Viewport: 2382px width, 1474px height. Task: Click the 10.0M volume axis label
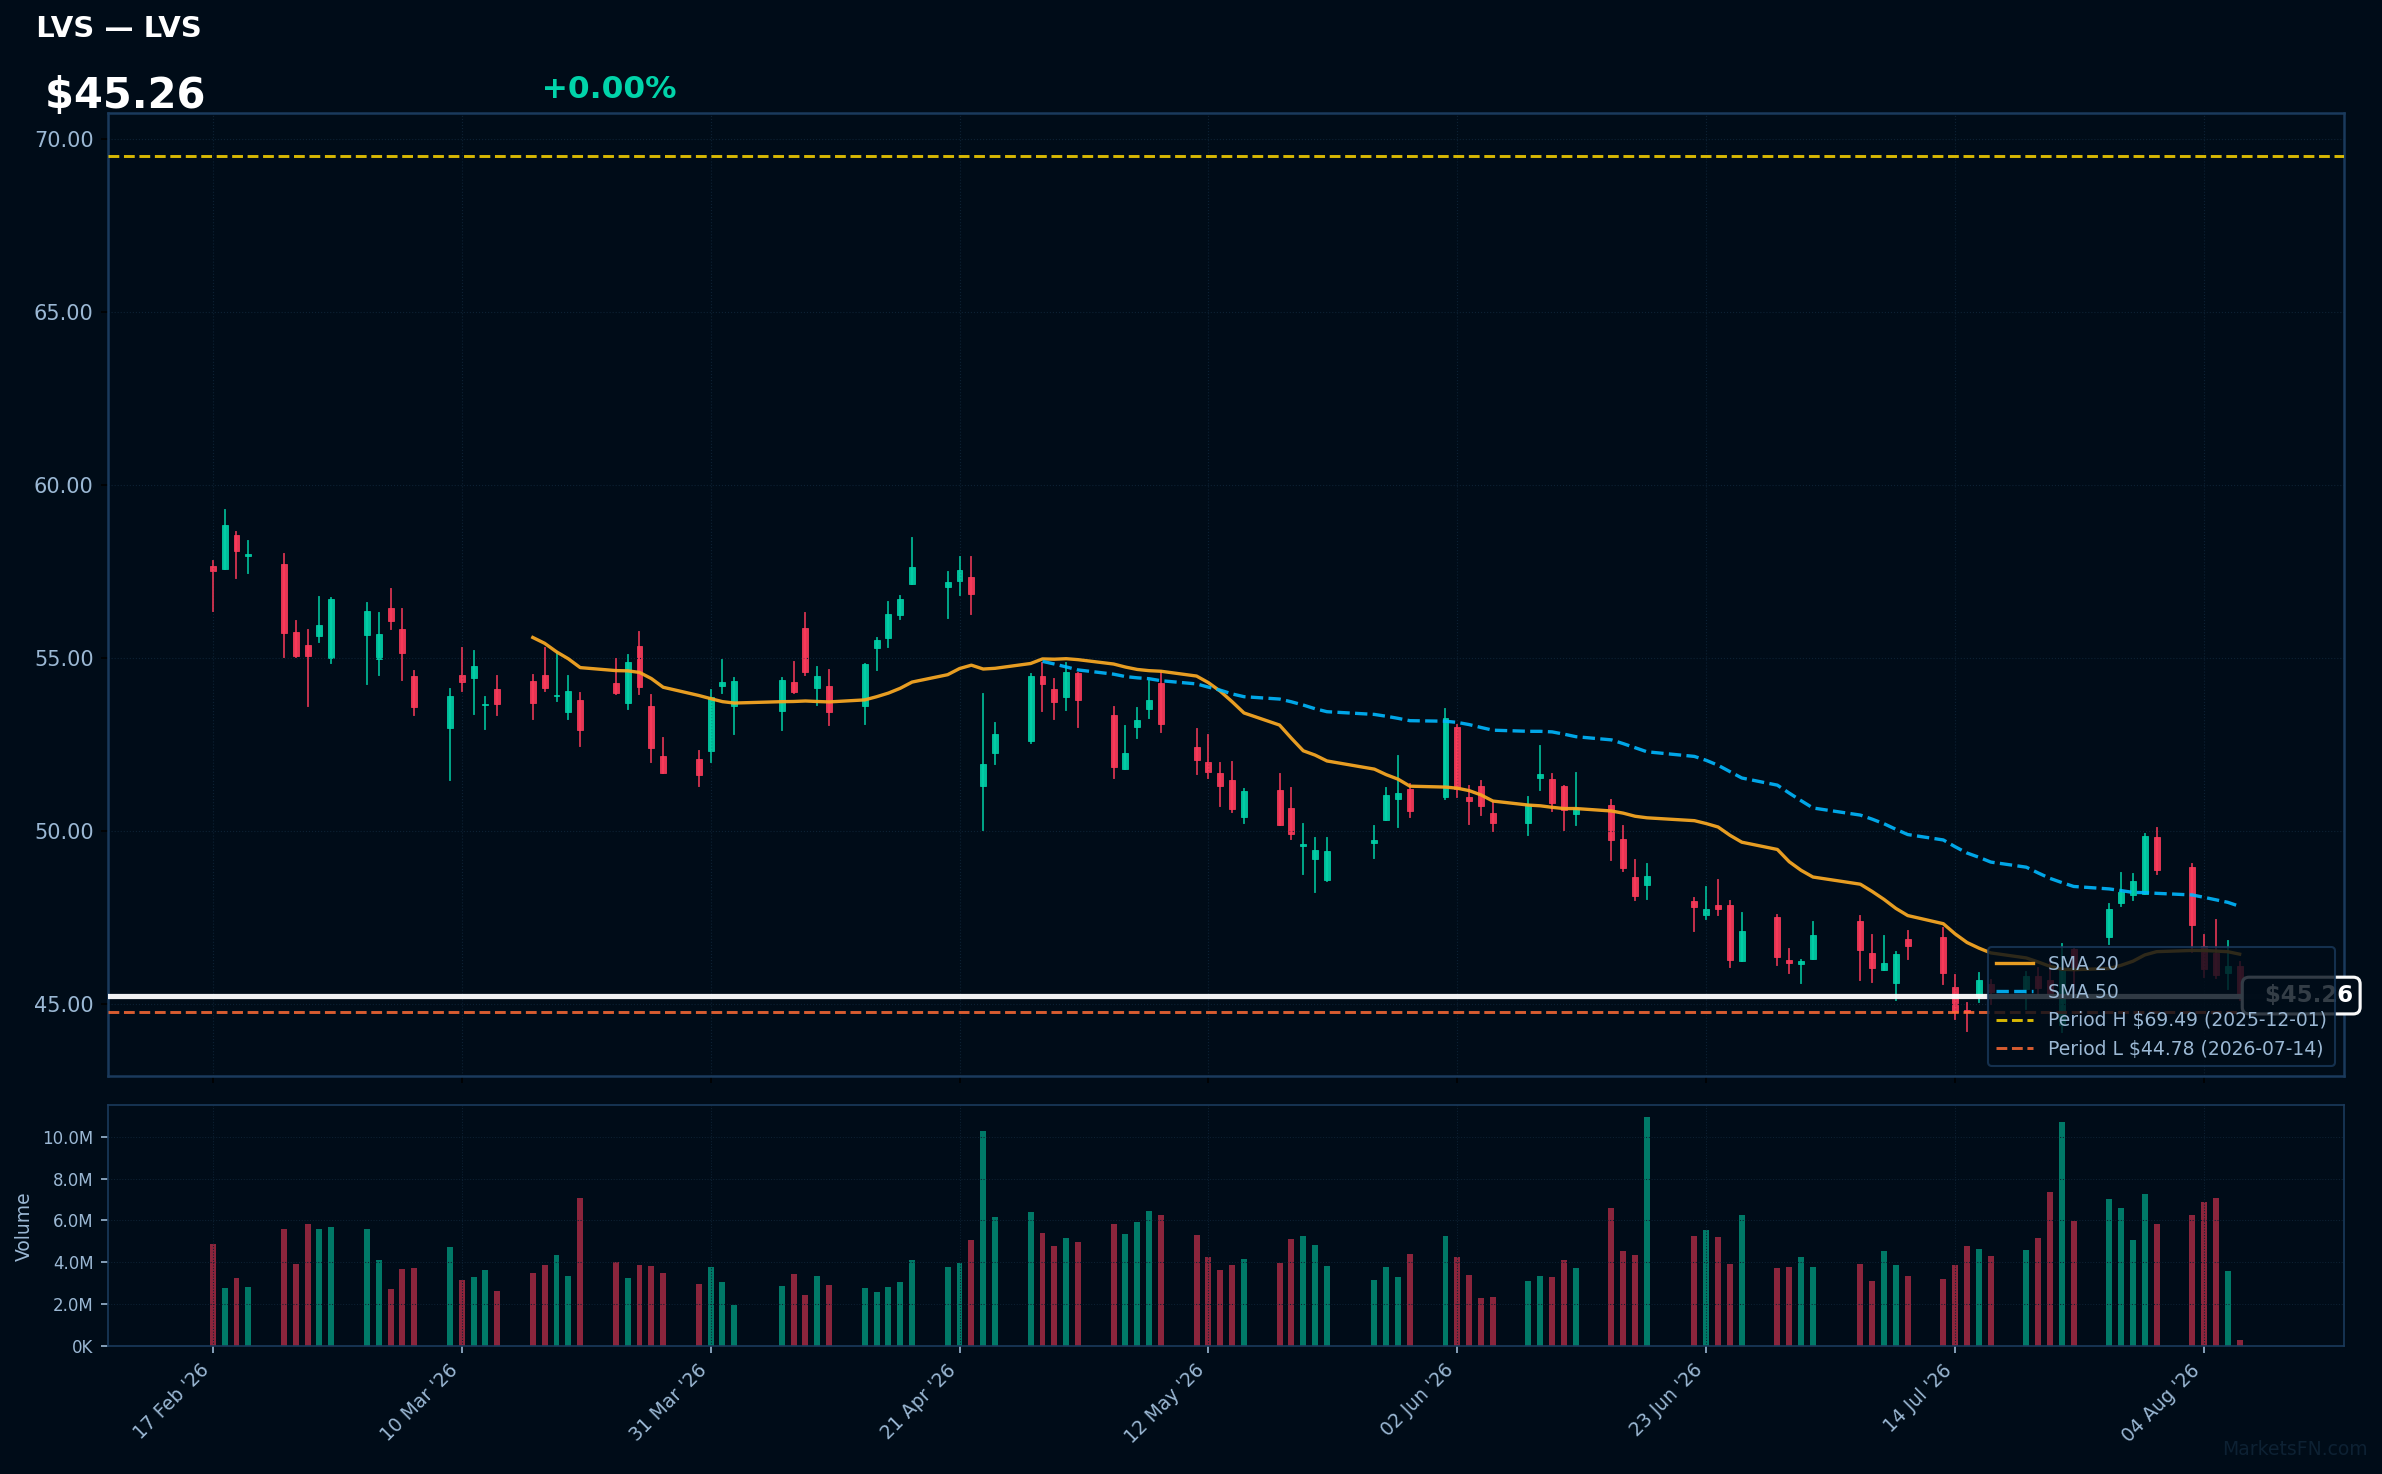pos(68,1138)
